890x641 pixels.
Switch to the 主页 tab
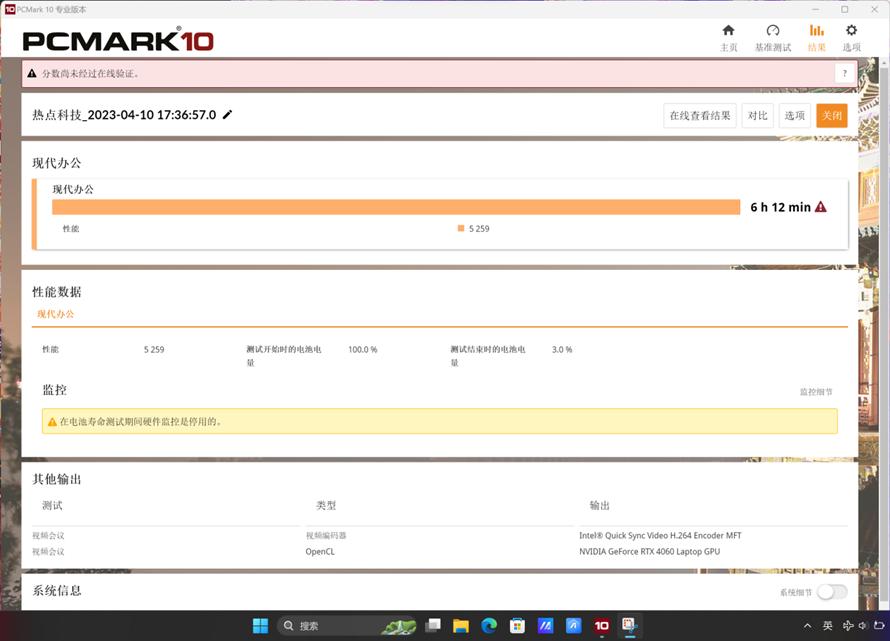(729, 38)
